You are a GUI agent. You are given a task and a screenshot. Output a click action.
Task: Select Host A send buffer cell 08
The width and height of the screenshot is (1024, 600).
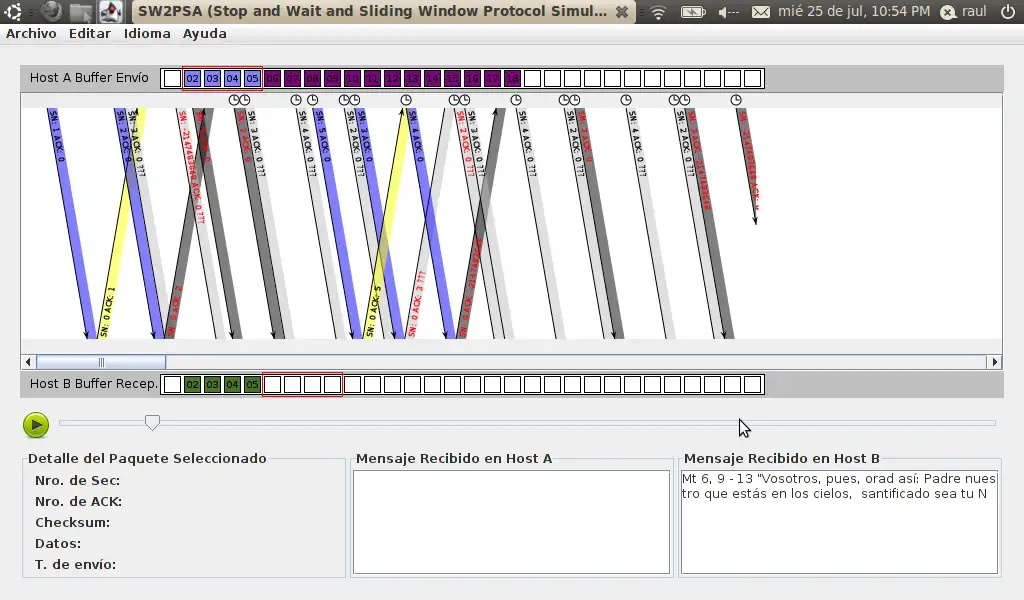coord(312,78)
